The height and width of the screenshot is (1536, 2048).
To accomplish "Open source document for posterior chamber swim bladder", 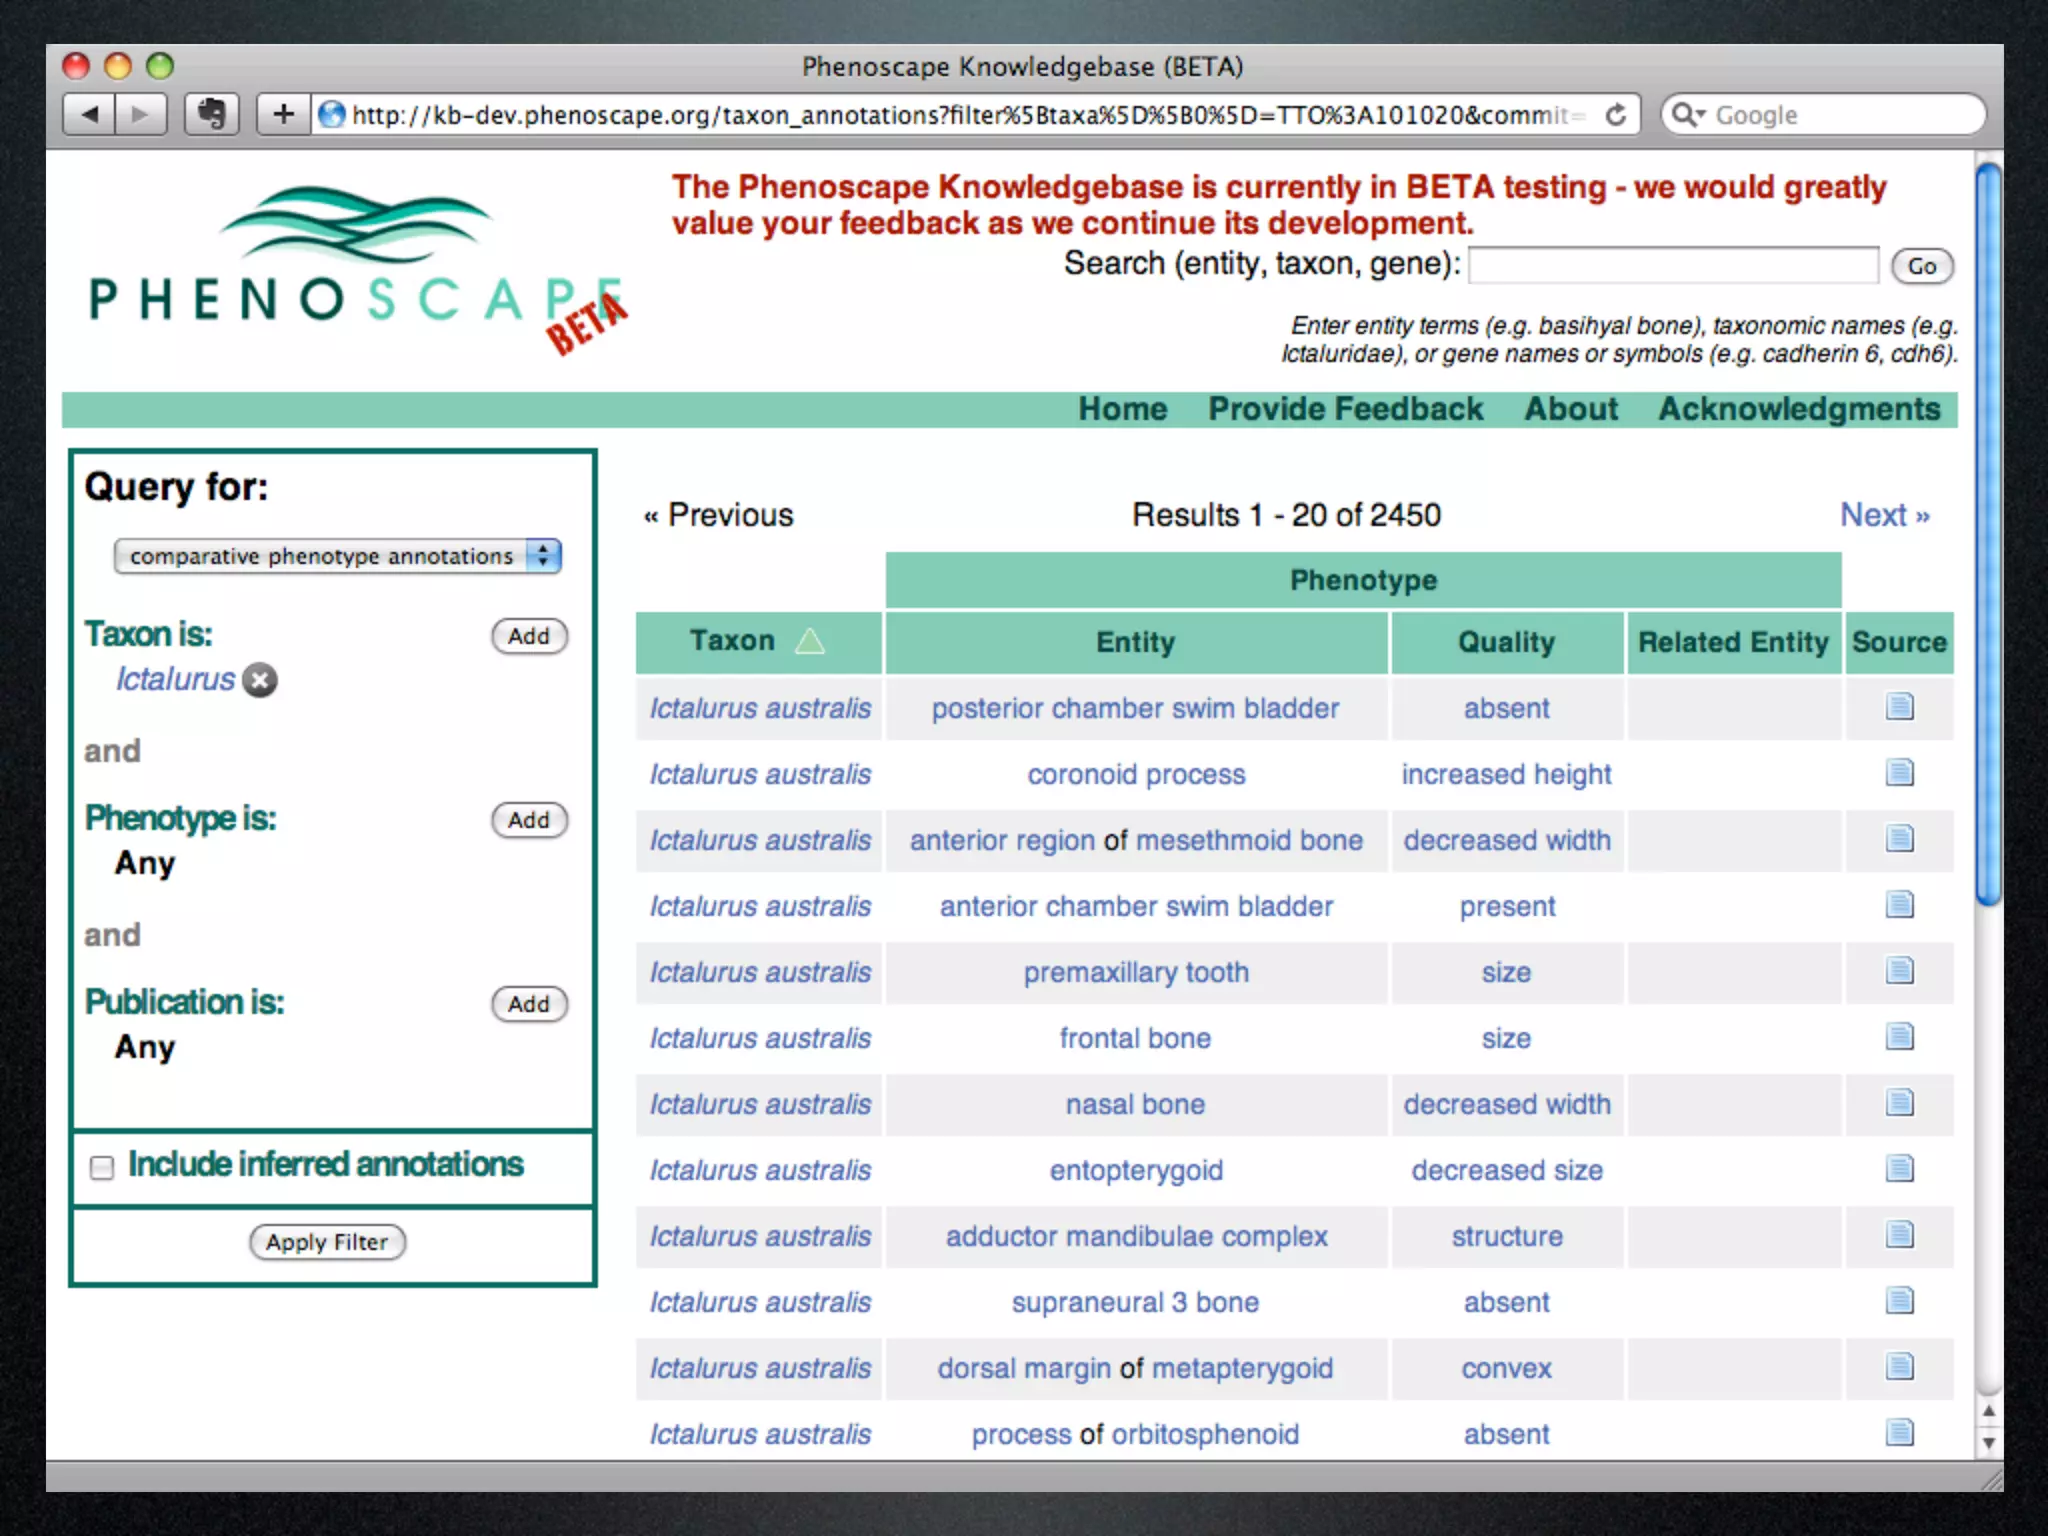I will click(1899, 707).
